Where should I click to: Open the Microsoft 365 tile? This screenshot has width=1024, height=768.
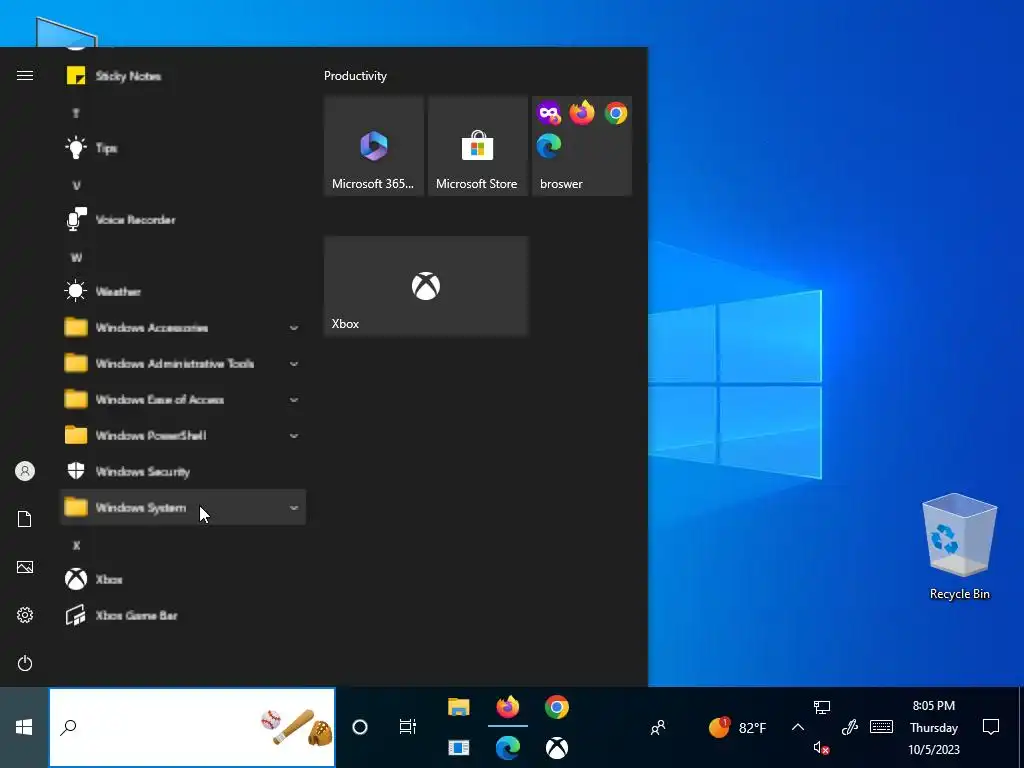[374, 146]
